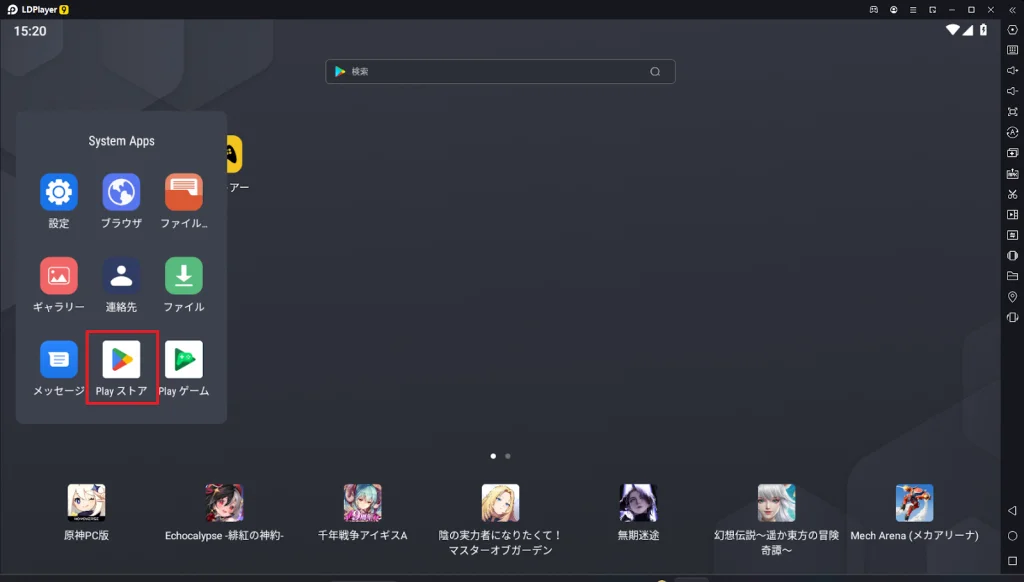The image size is (1024, 582).
Task: Open the synchronizer sidebar icon
Action: 1012,235
